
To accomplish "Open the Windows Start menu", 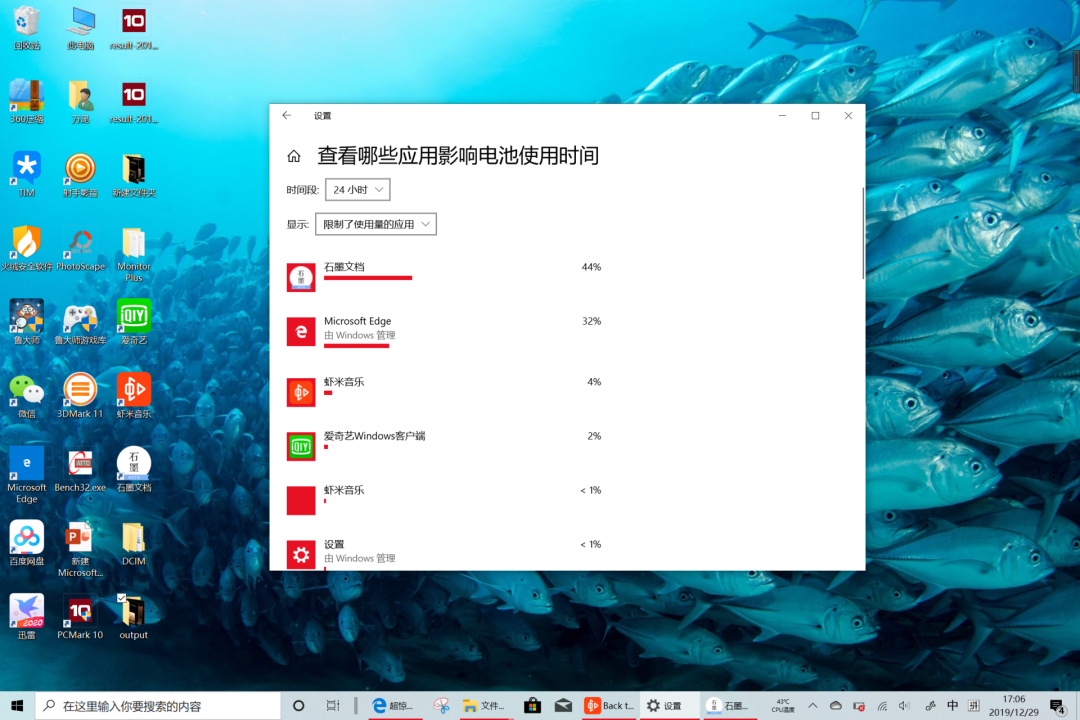I will click(17, 706).
